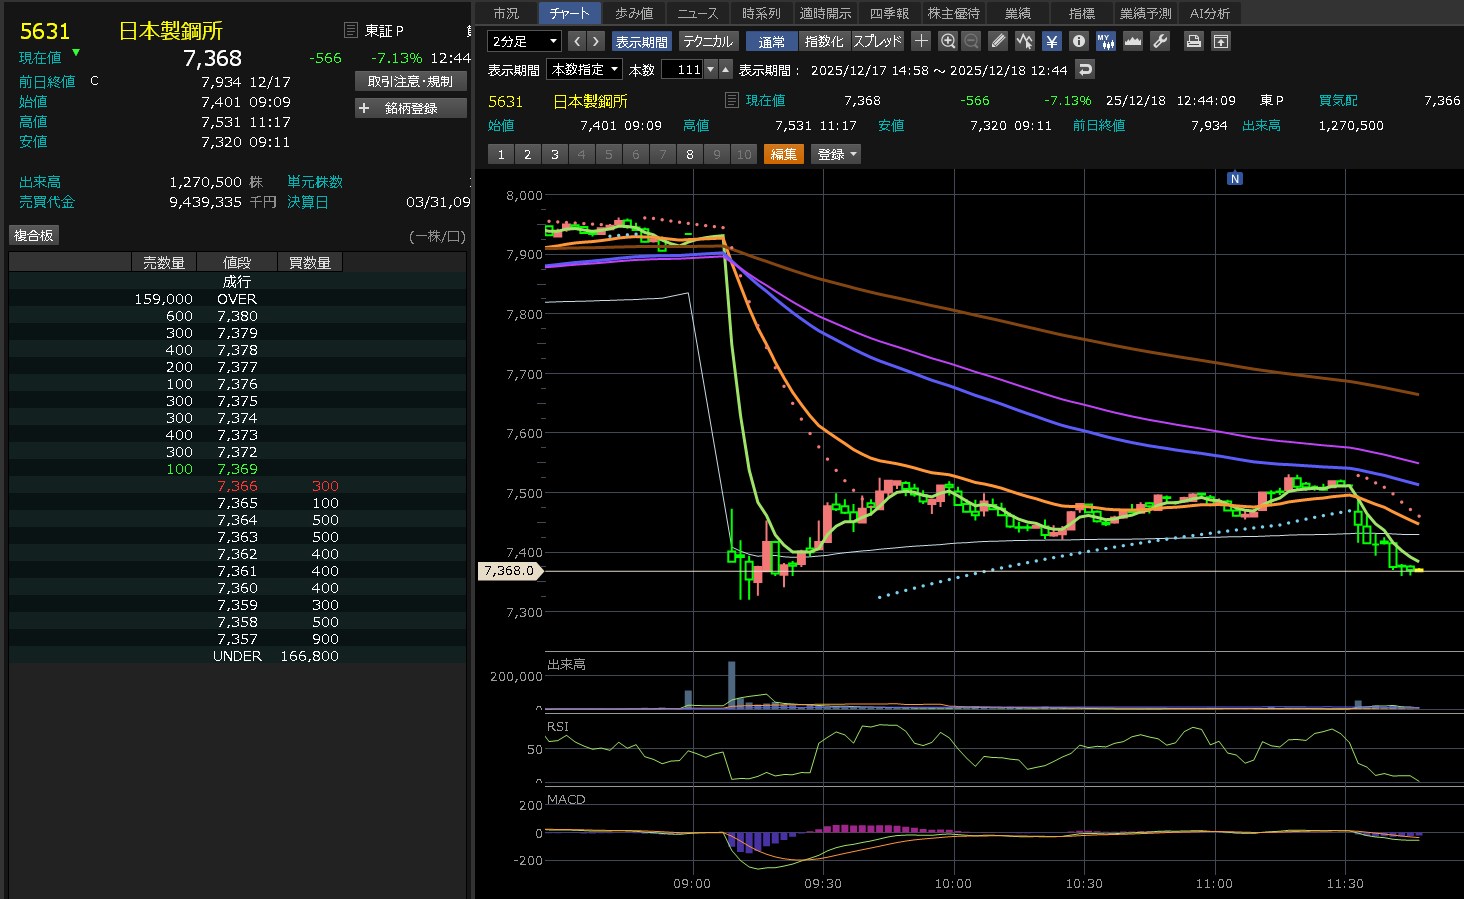This screenshot has height=899, width=1464.
Task: Toggle the 通常 chart mode
Action: click(771, 41)
